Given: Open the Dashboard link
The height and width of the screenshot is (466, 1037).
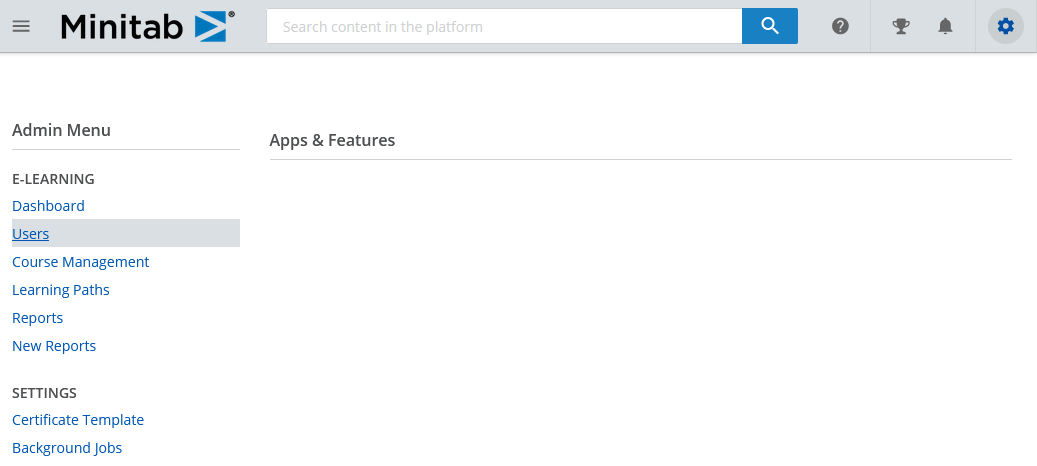Looking at the screenshot, I should (x=48, y=206).
